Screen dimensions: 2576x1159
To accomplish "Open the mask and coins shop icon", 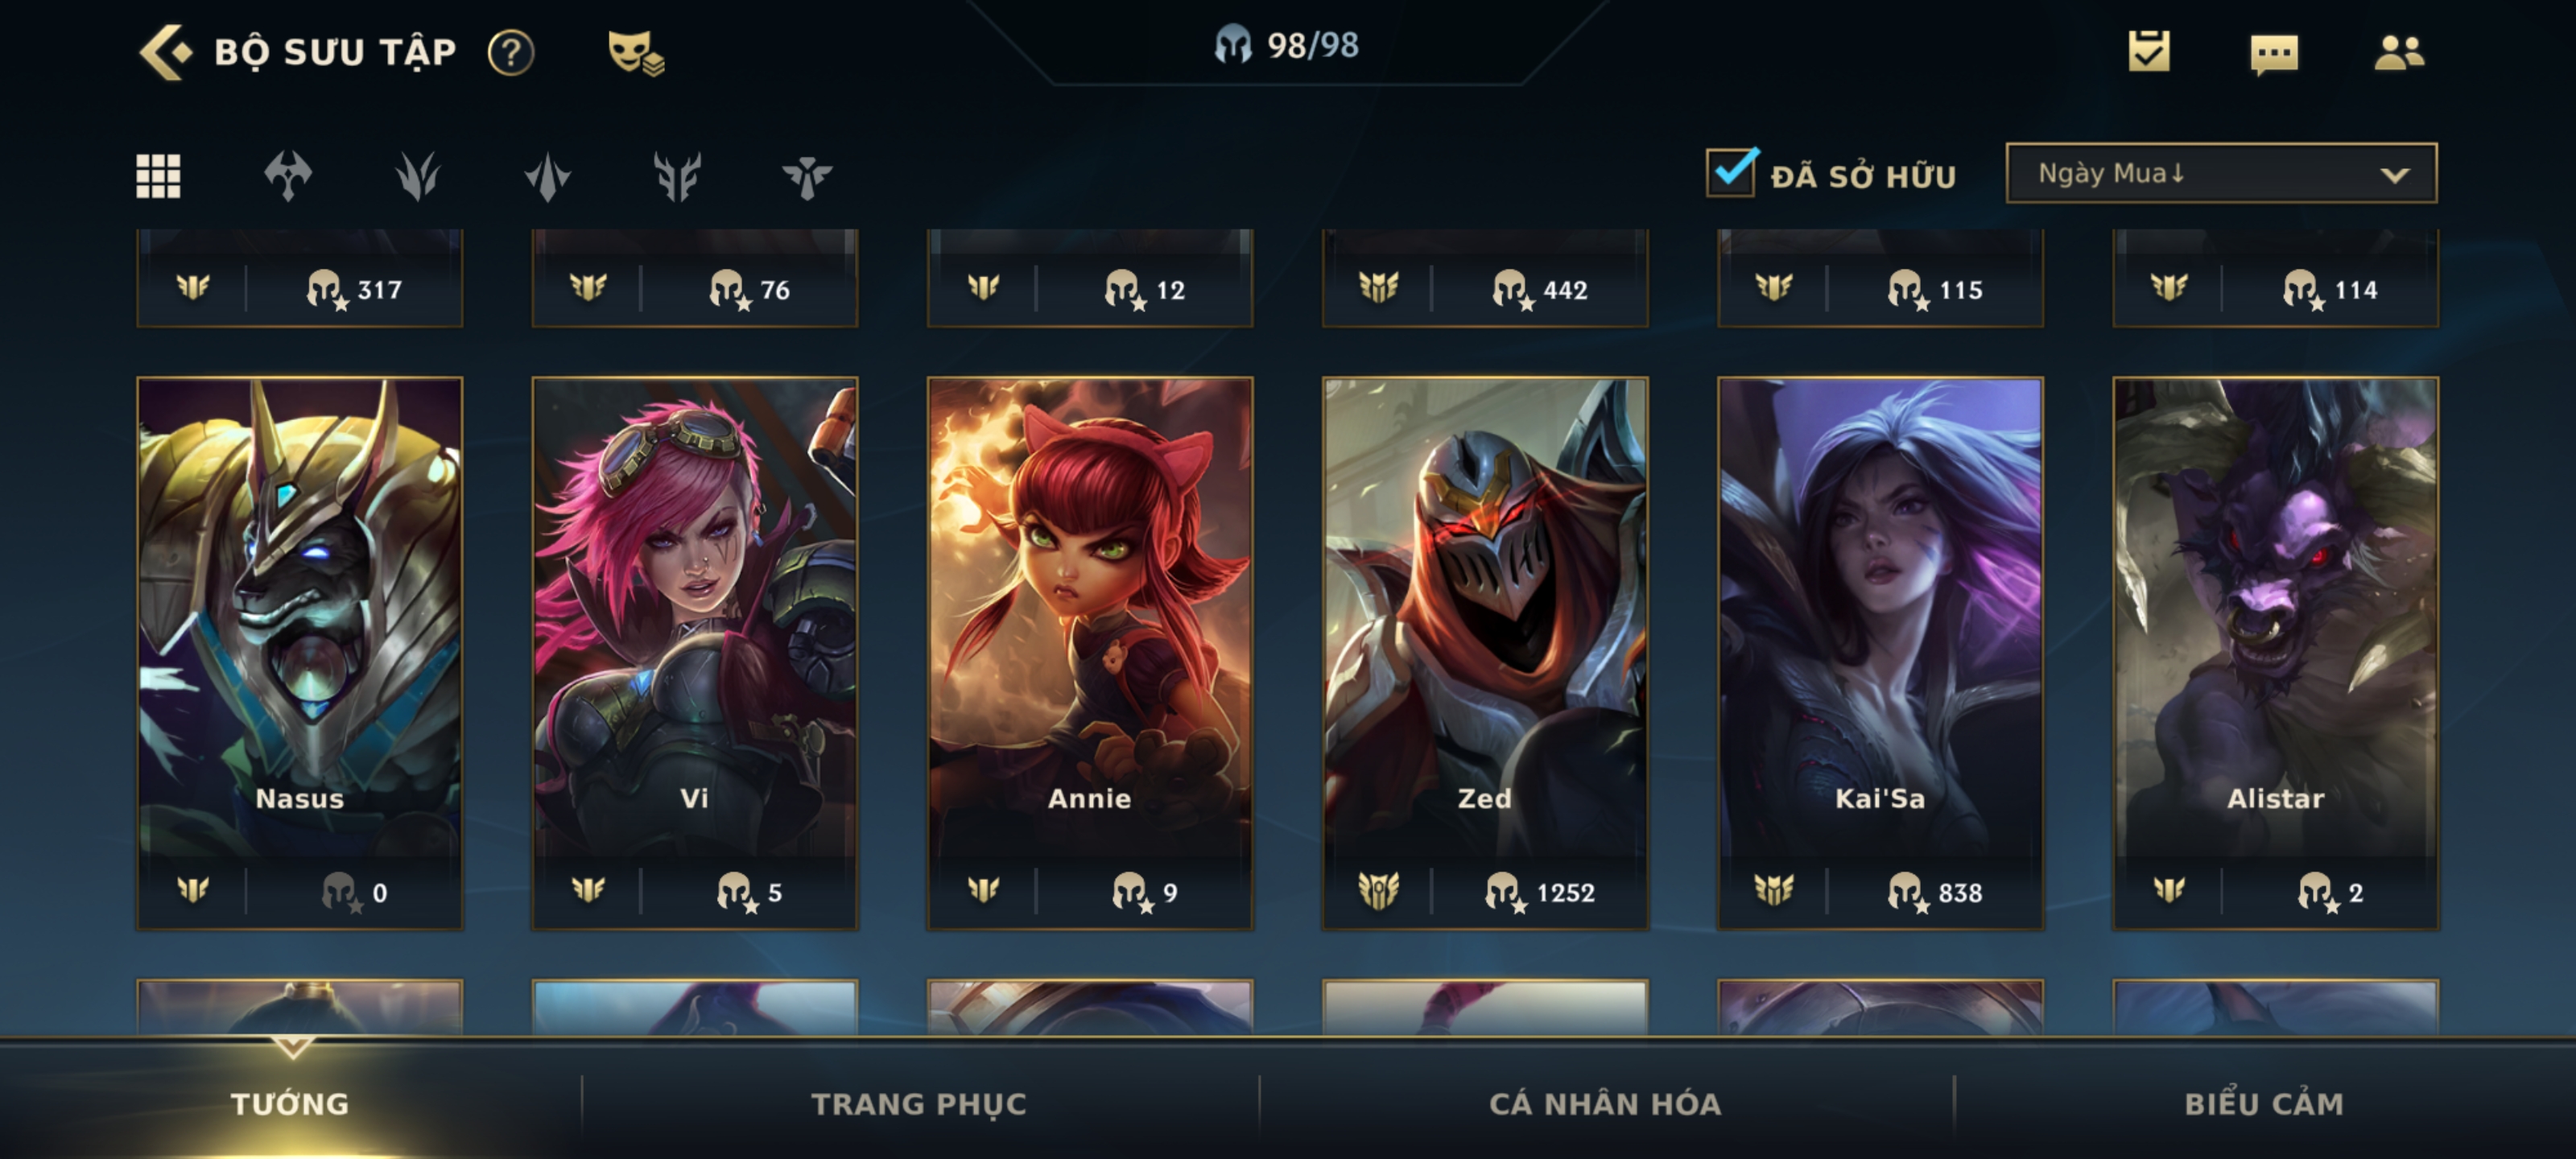I will tap(636, 52).
